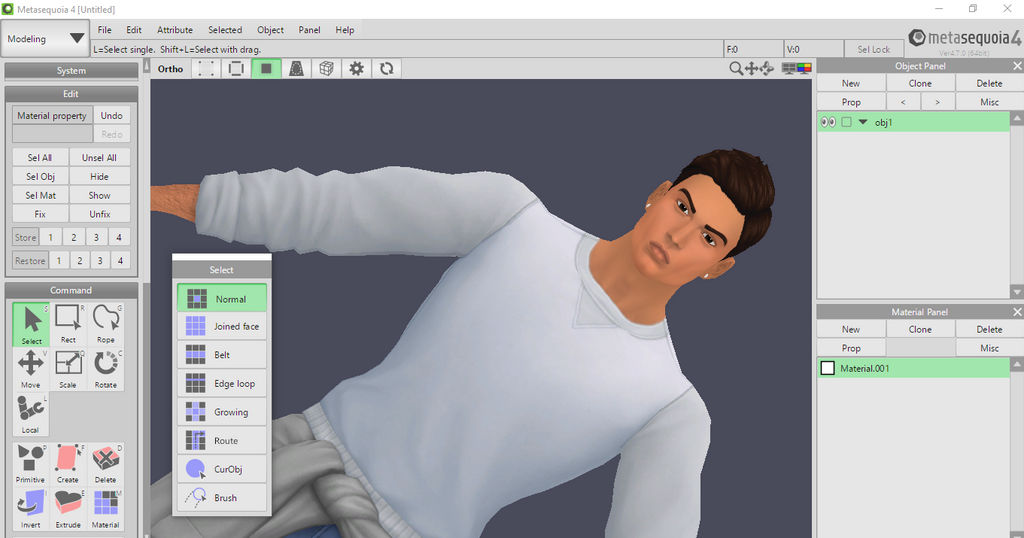Select the Create face tool
The image size is (1024, 538).
[68, 464]
